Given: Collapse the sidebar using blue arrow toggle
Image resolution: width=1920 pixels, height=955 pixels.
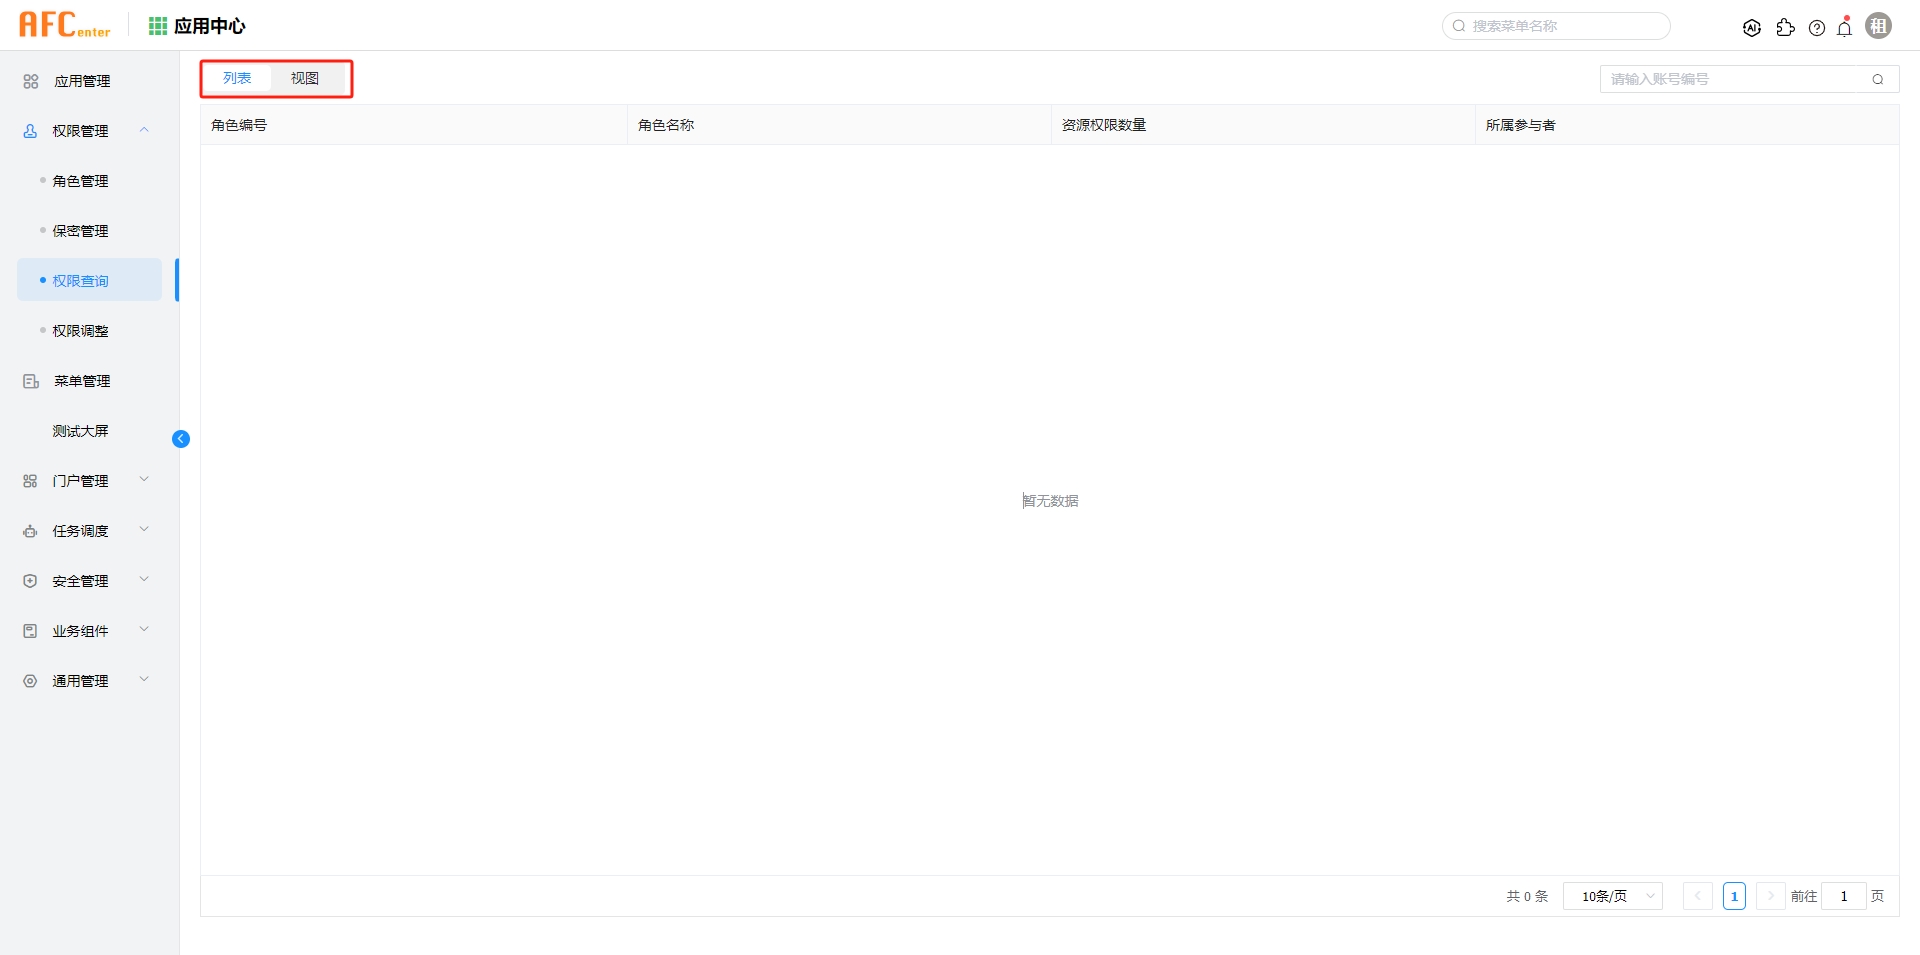Looking at the screenshot, I should pyautogui.click(x=181, y=438).
